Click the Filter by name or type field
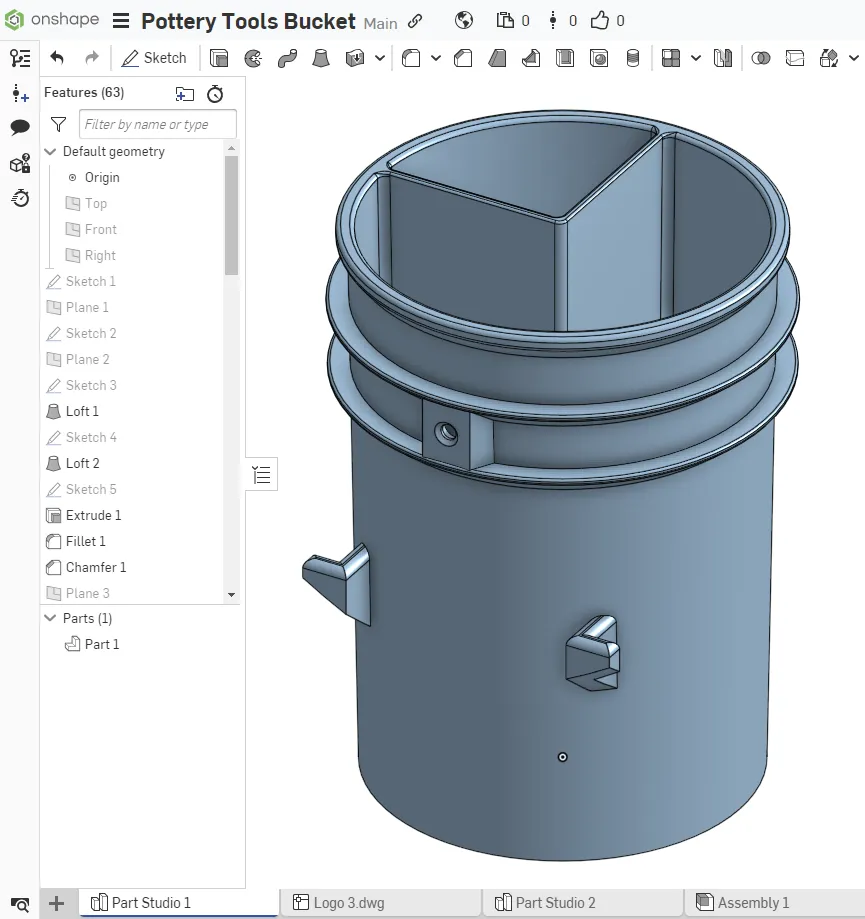Screen dimensions: 865x919 point(158,124)
